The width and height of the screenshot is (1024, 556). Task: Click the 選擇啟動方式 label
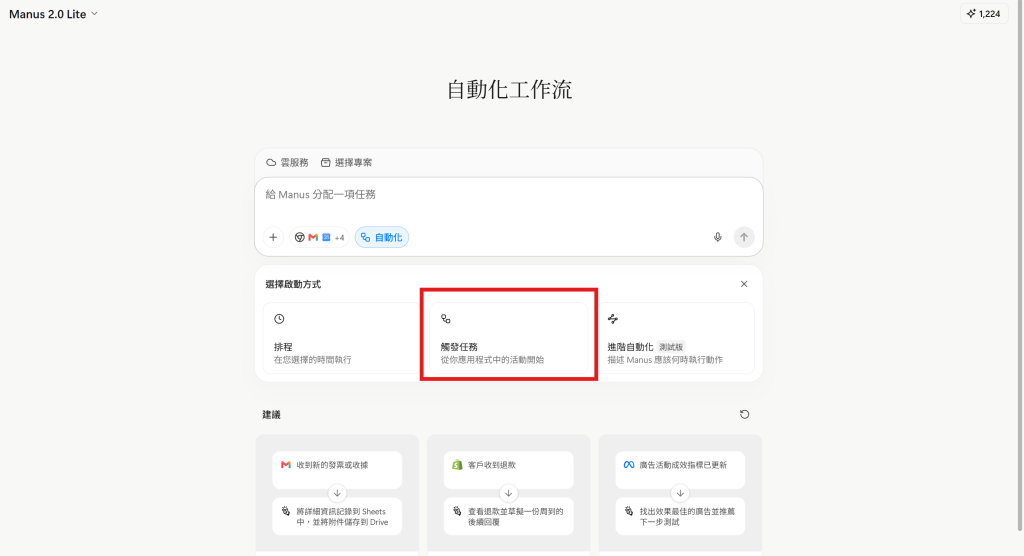(293, 284)
